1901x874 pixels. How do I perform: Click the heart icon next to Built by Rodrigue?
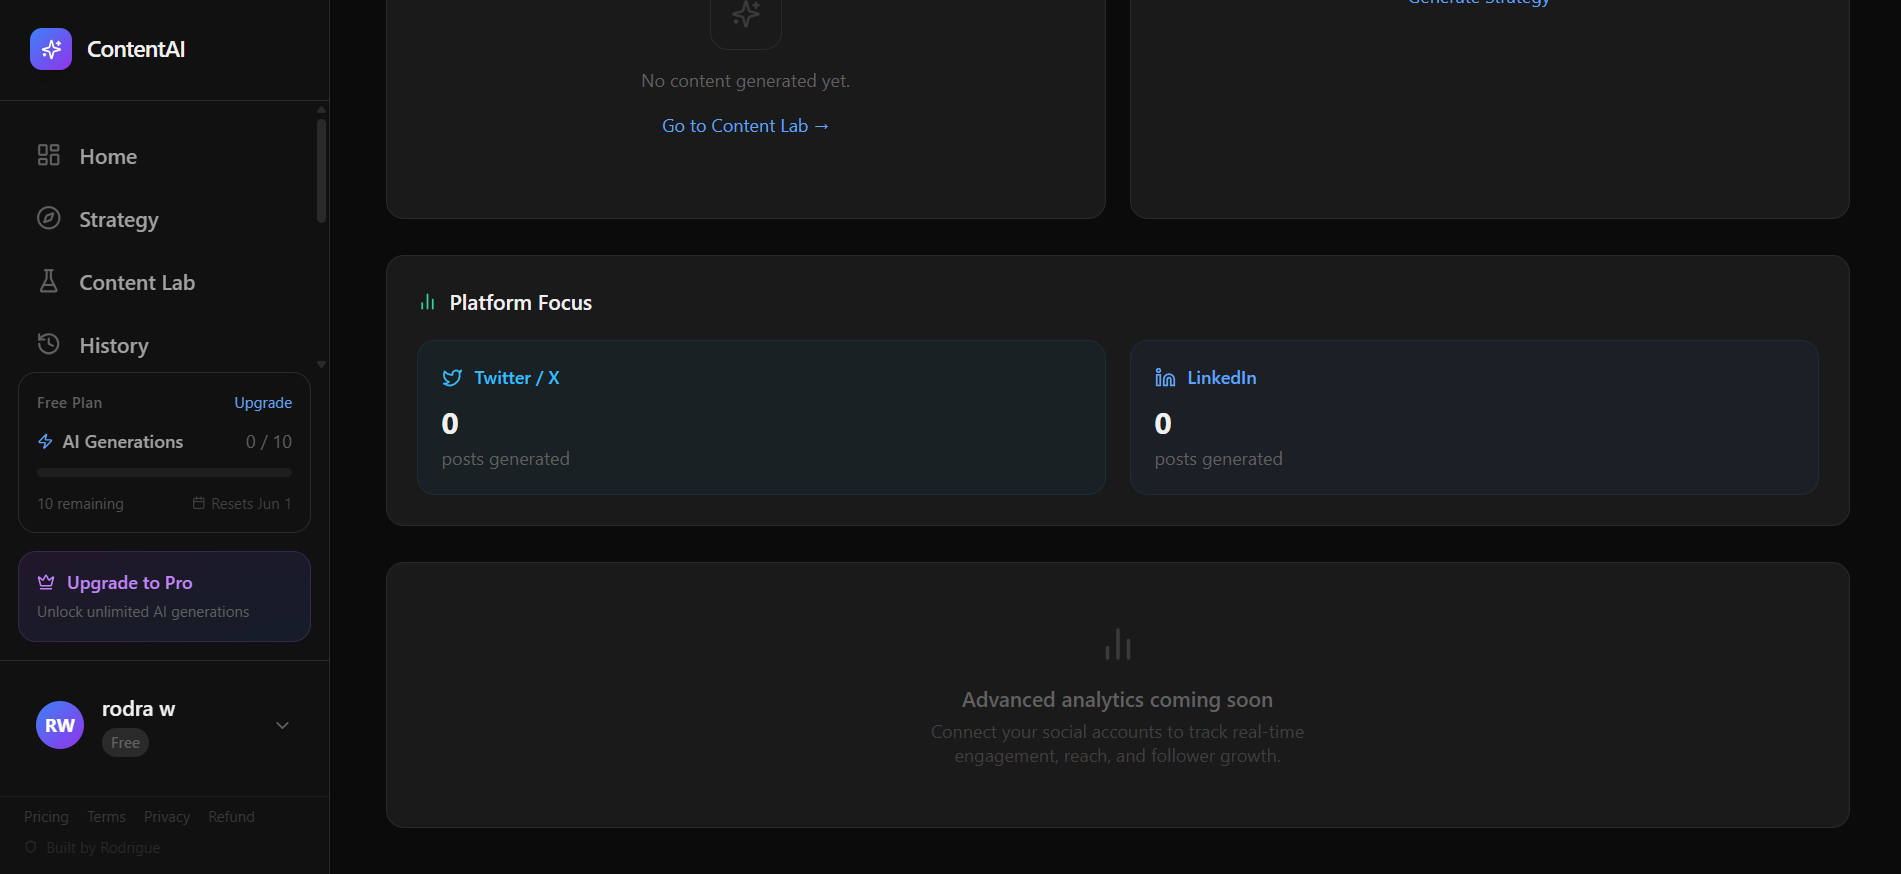point(31,847)
